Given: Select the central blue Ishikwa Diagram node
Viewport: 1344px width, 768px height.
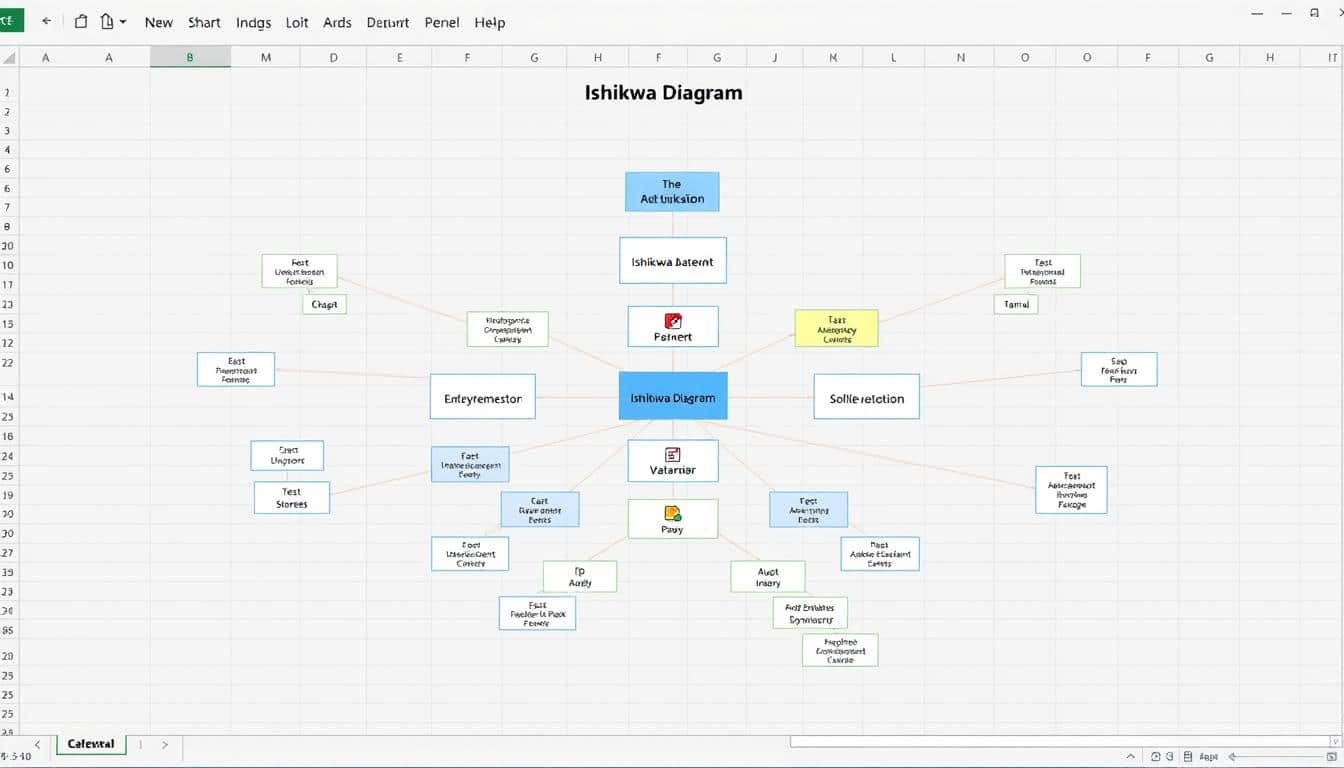Looking at the screenshot, I should (x=673, y=396).
